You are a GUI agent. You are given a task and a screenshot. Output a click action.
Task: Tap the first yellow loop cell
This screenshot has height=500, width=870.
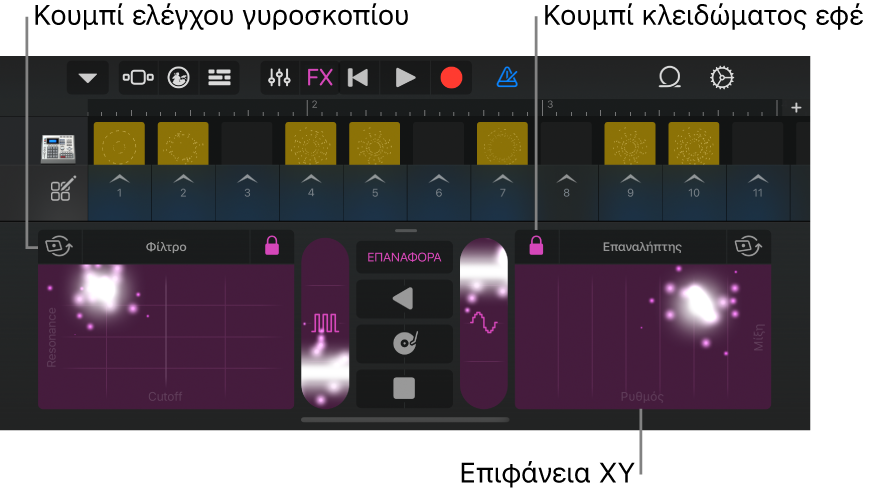click(119, 144)
